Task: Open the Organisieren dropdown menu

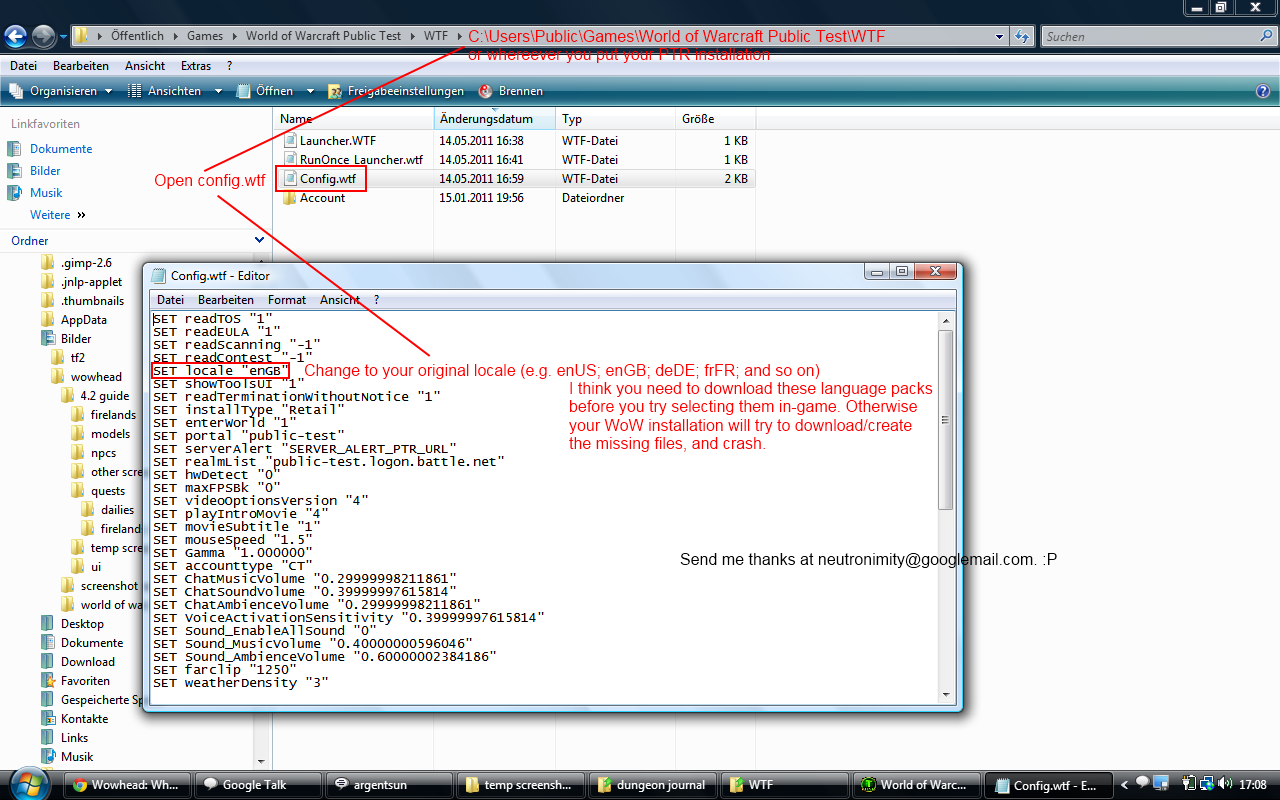Action: click(62, 91)
